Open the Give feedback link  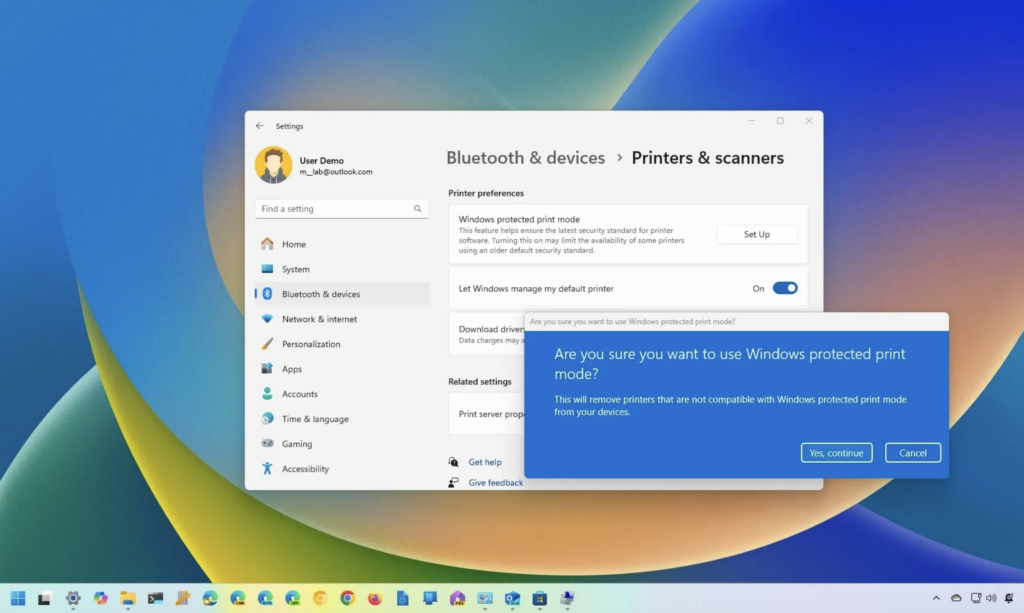point(495,482)
